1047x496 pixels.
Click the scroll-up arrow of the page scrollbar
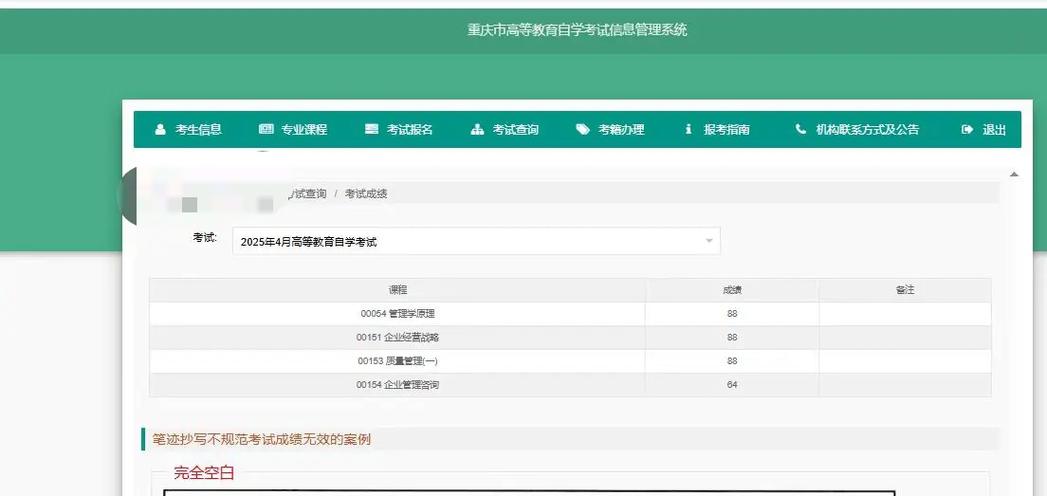point(1014,174)
